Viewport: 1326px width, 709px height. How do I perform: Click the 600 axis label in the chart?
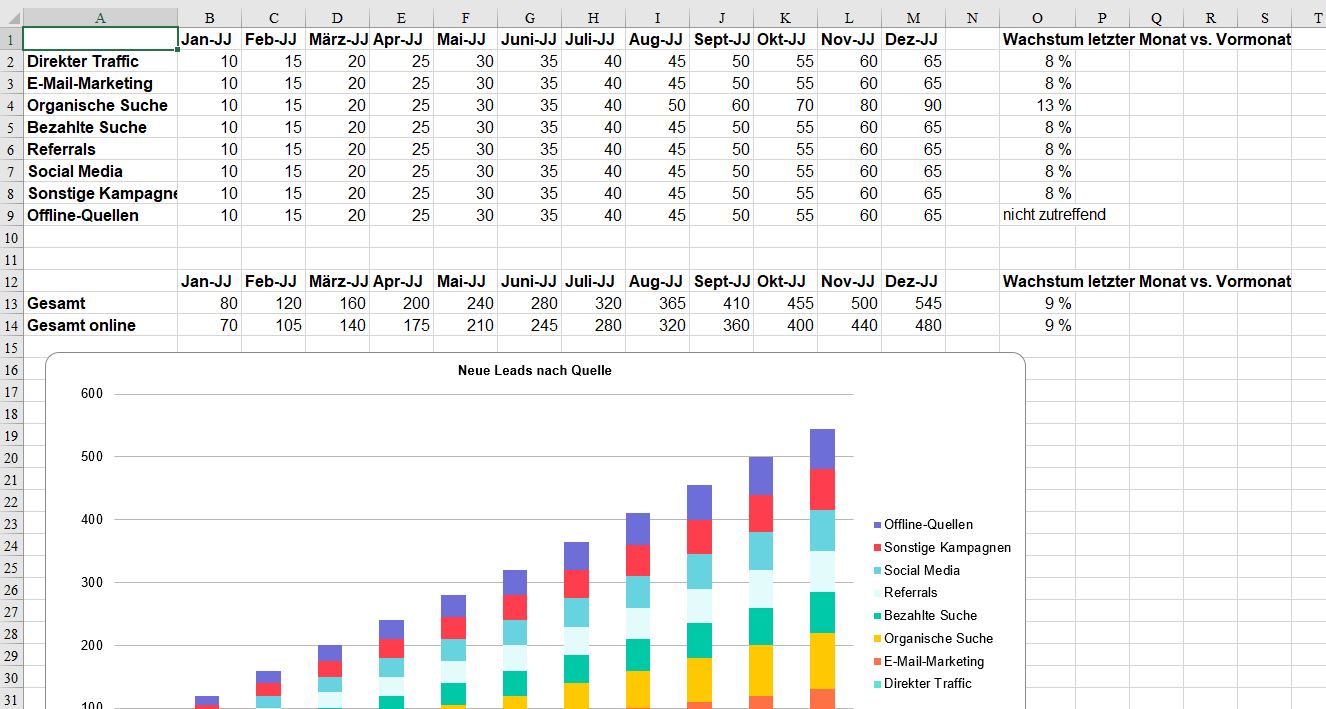92,394
